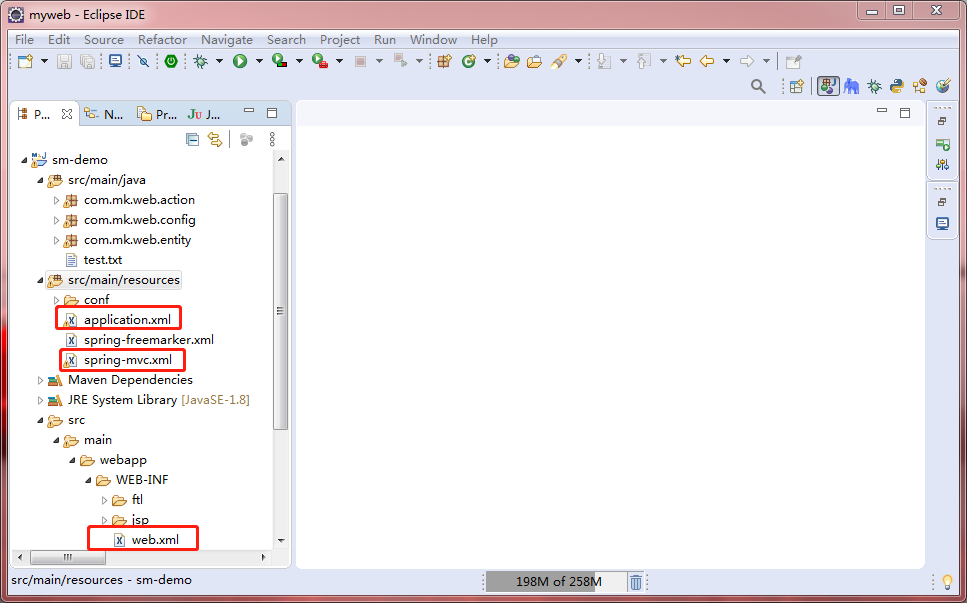Expand the com.mk.web.action package
967x603 pixels.
(56, 200)
